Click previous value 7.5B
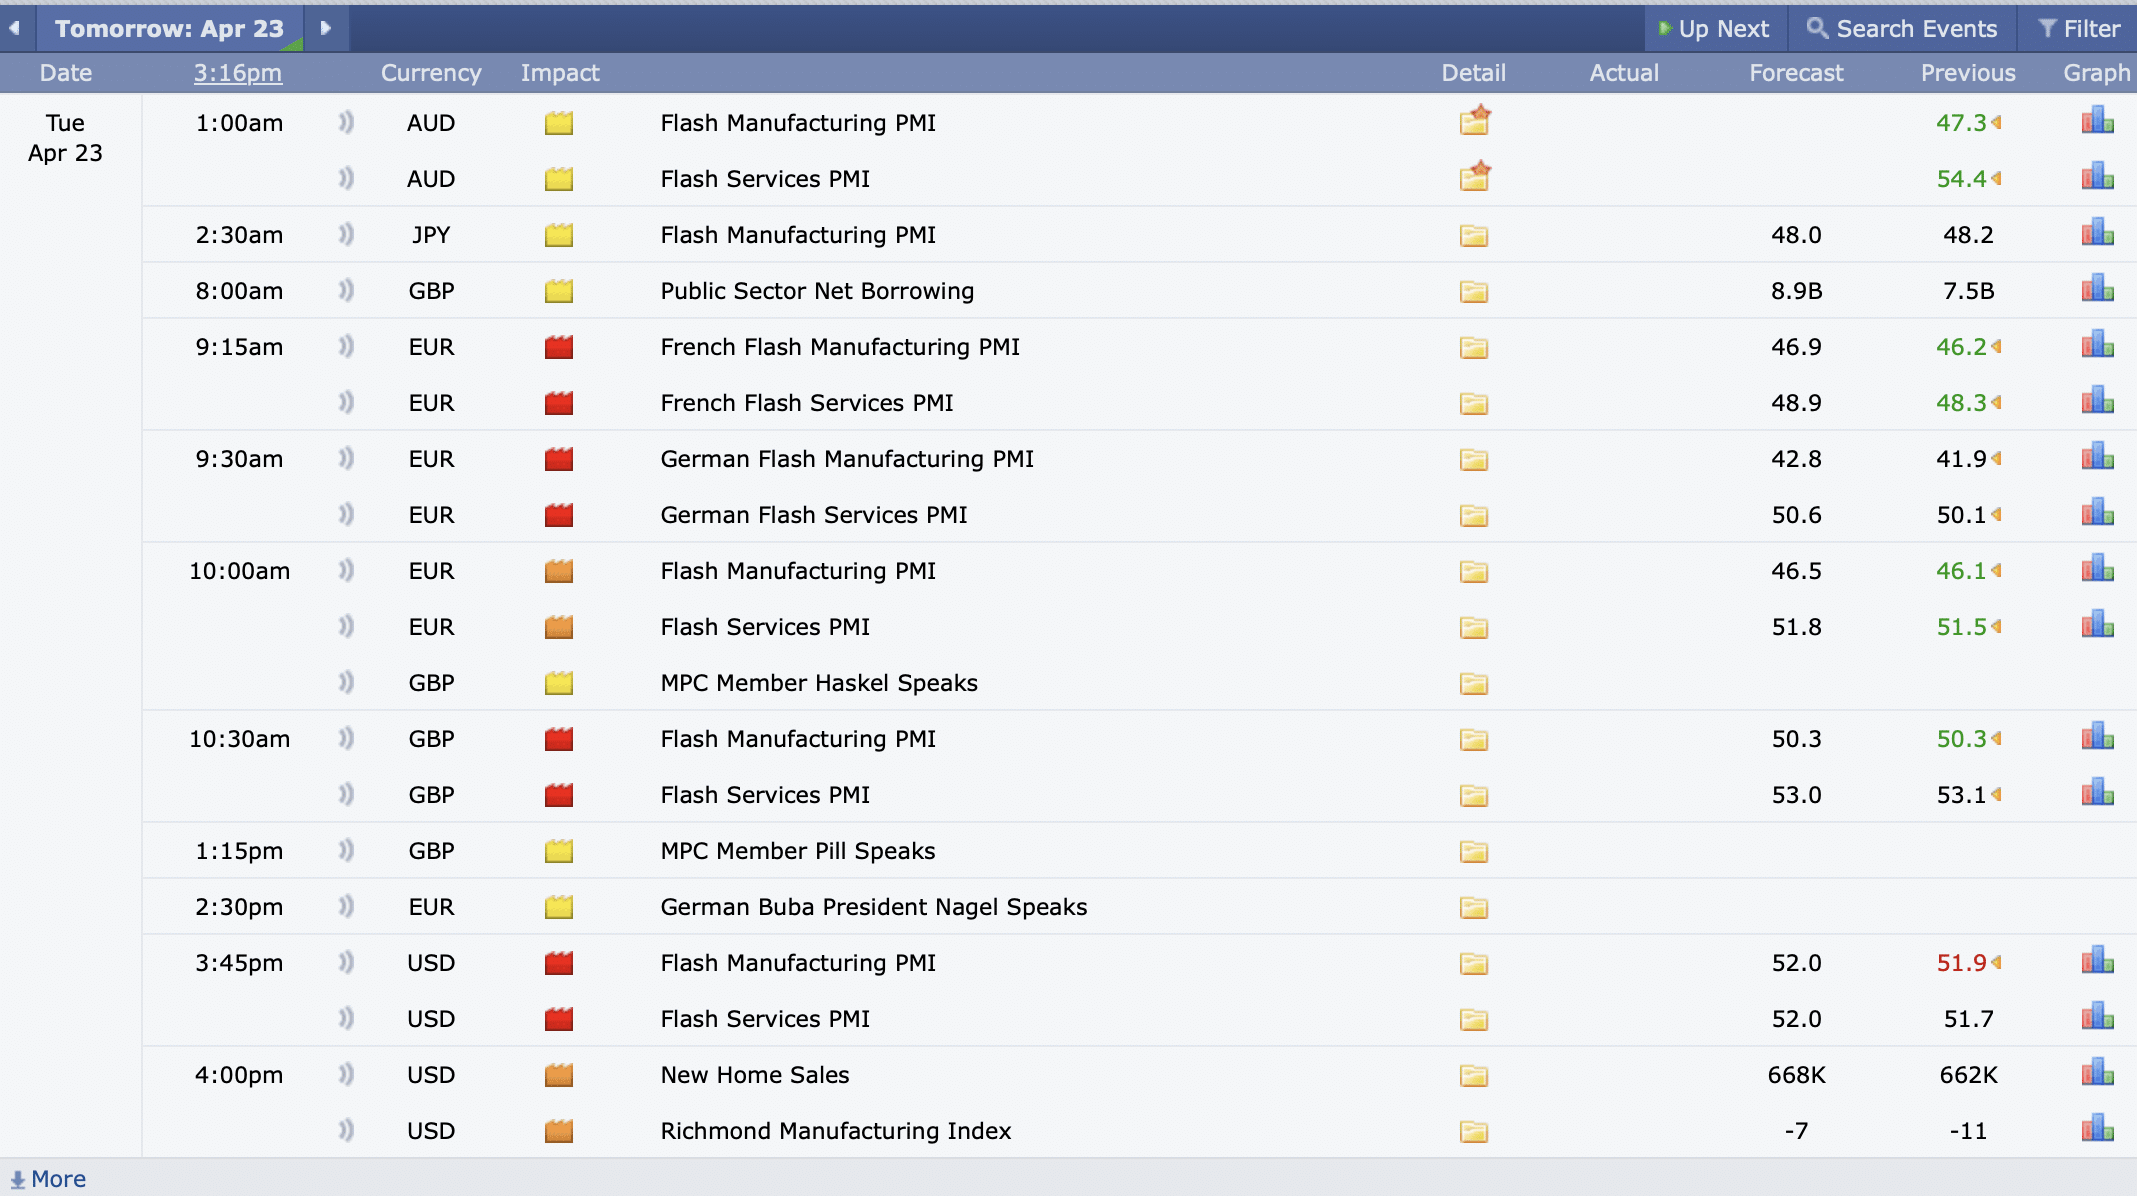Viewport: 2137px width, 1196px height. (x=1968, y=291)
